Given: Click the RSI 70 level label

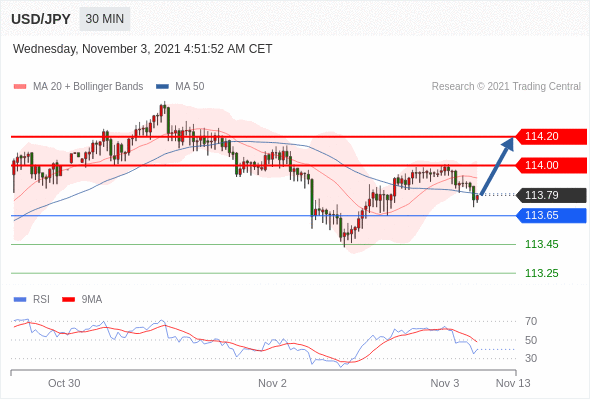Looking at the screenshot, I should 531,321.
